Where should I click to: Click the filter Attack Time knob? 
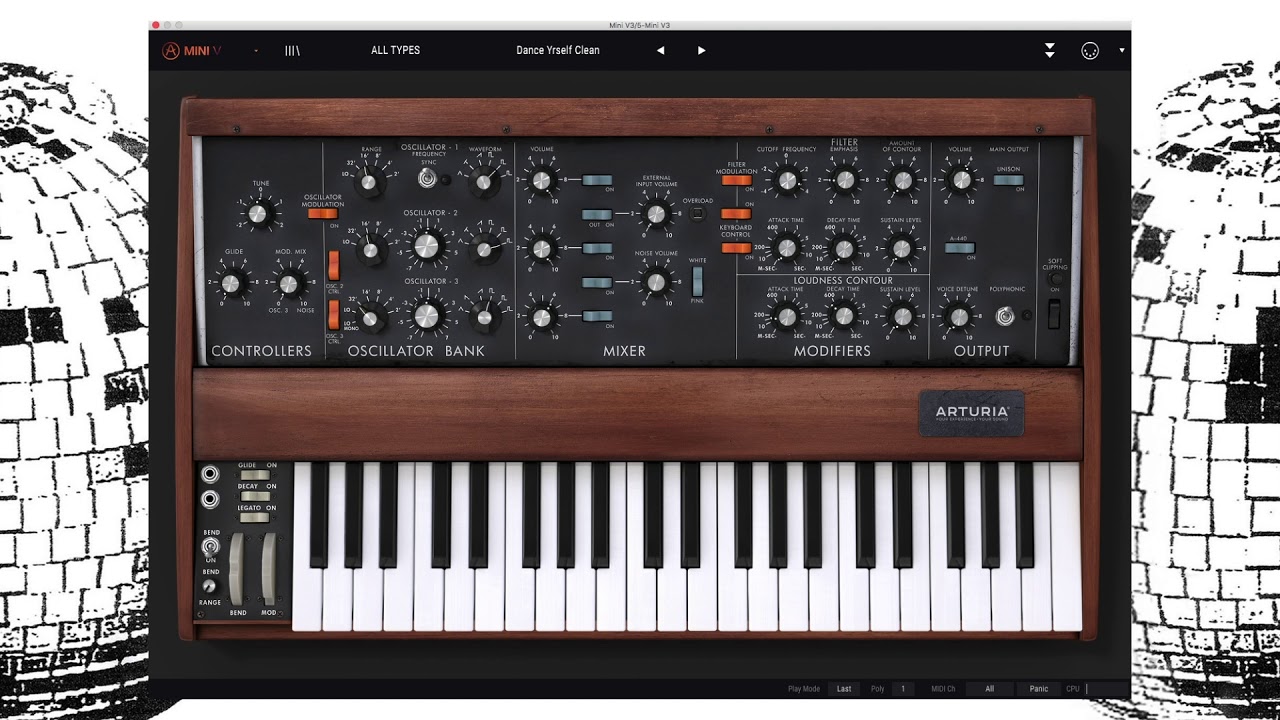coord(787,248)
